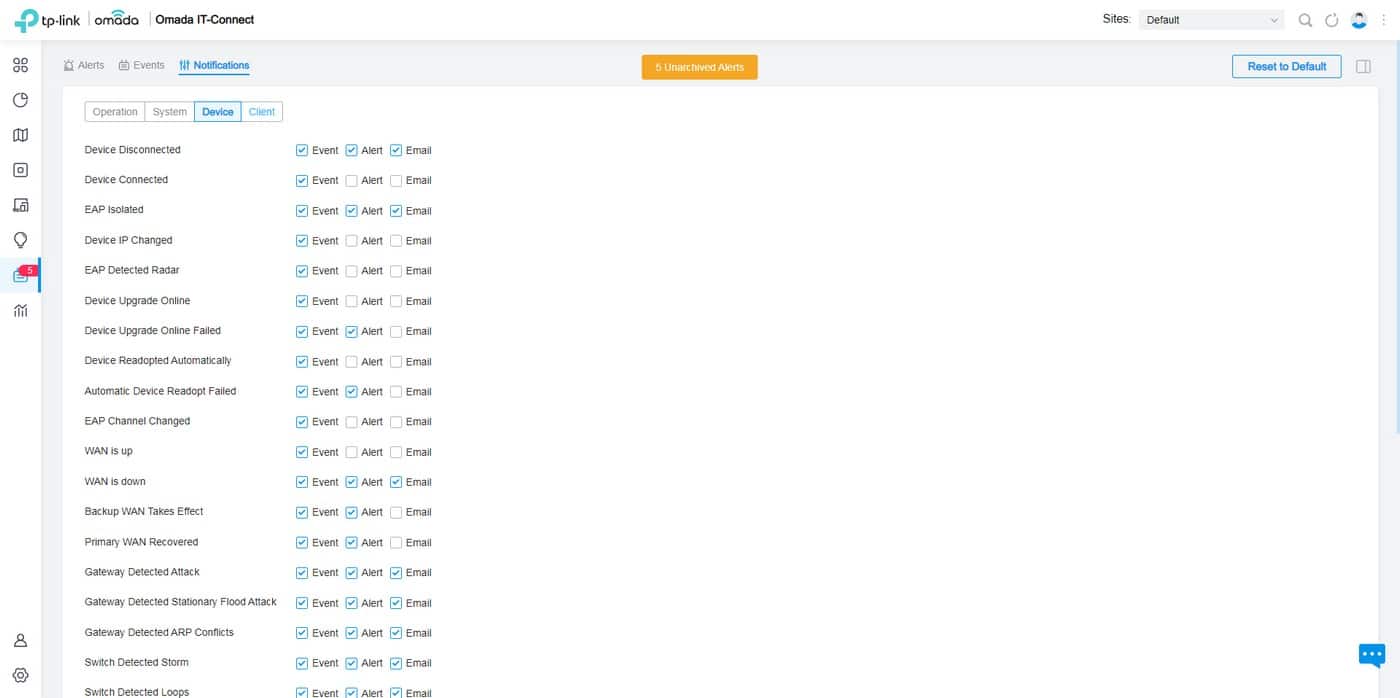Click the Device Disconnected label
The image size is (1400, 698).
pyautogui.click(x=133, y=150)
